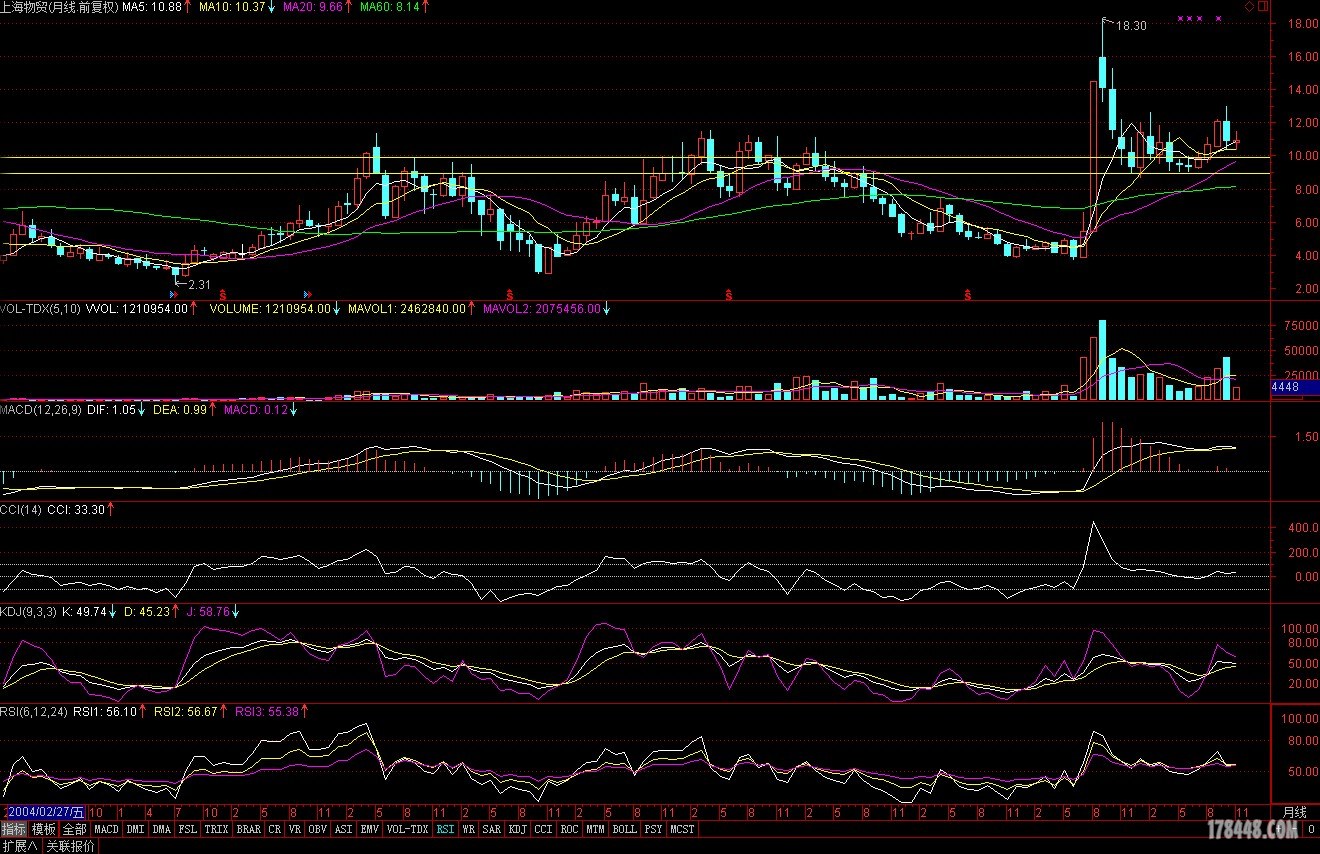Select the VOL-TDX tab in bottom bar

407,829
